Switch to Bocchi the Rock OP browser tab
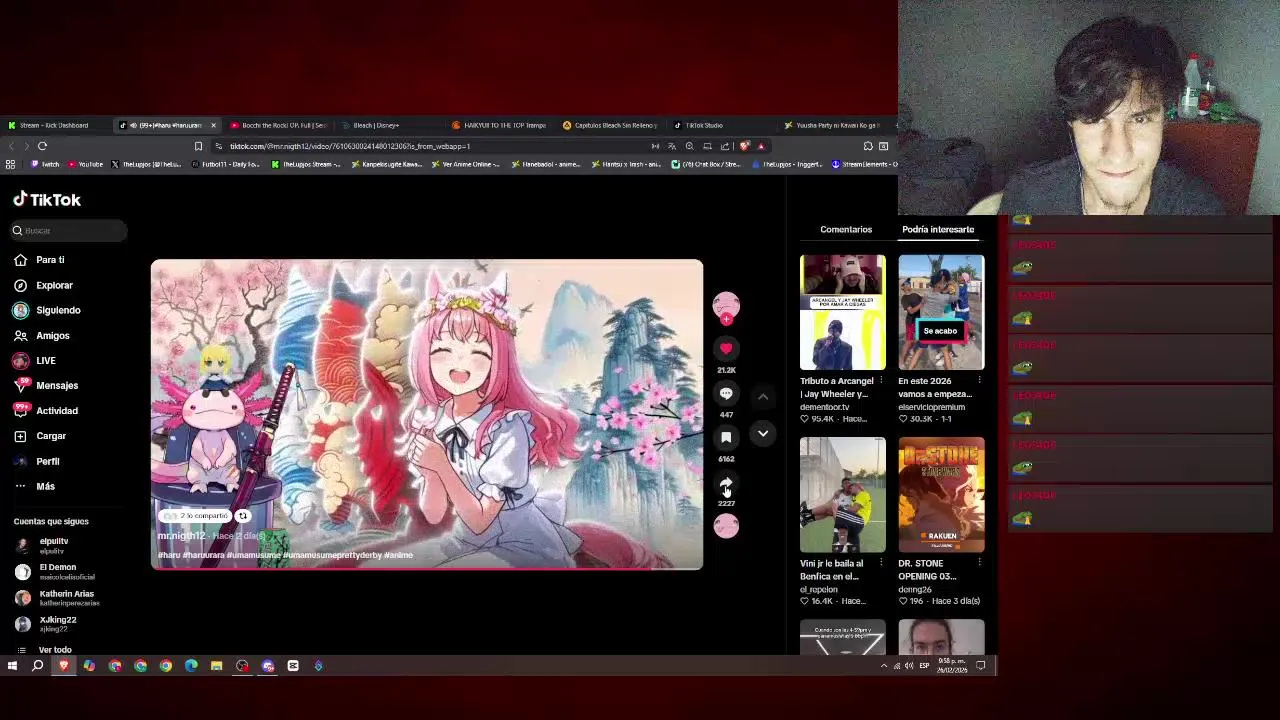1280x720 pixels. (278, 125)
